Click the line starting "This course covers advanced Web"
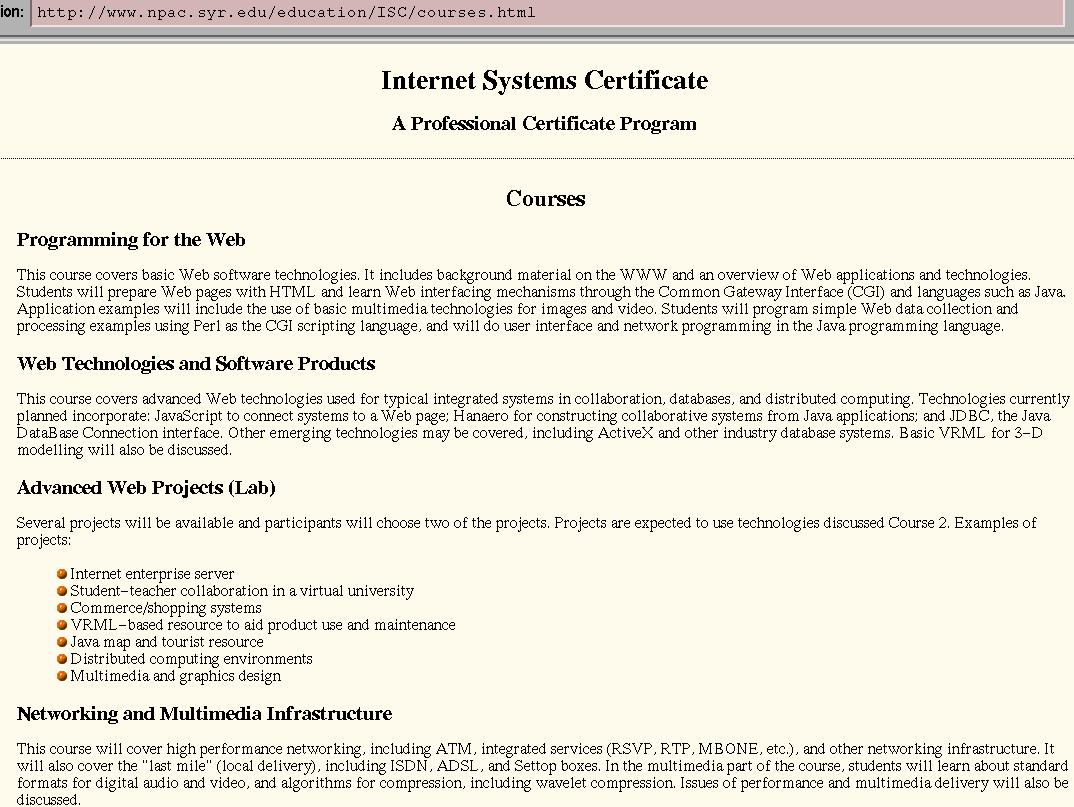 [x=543, y=399]
